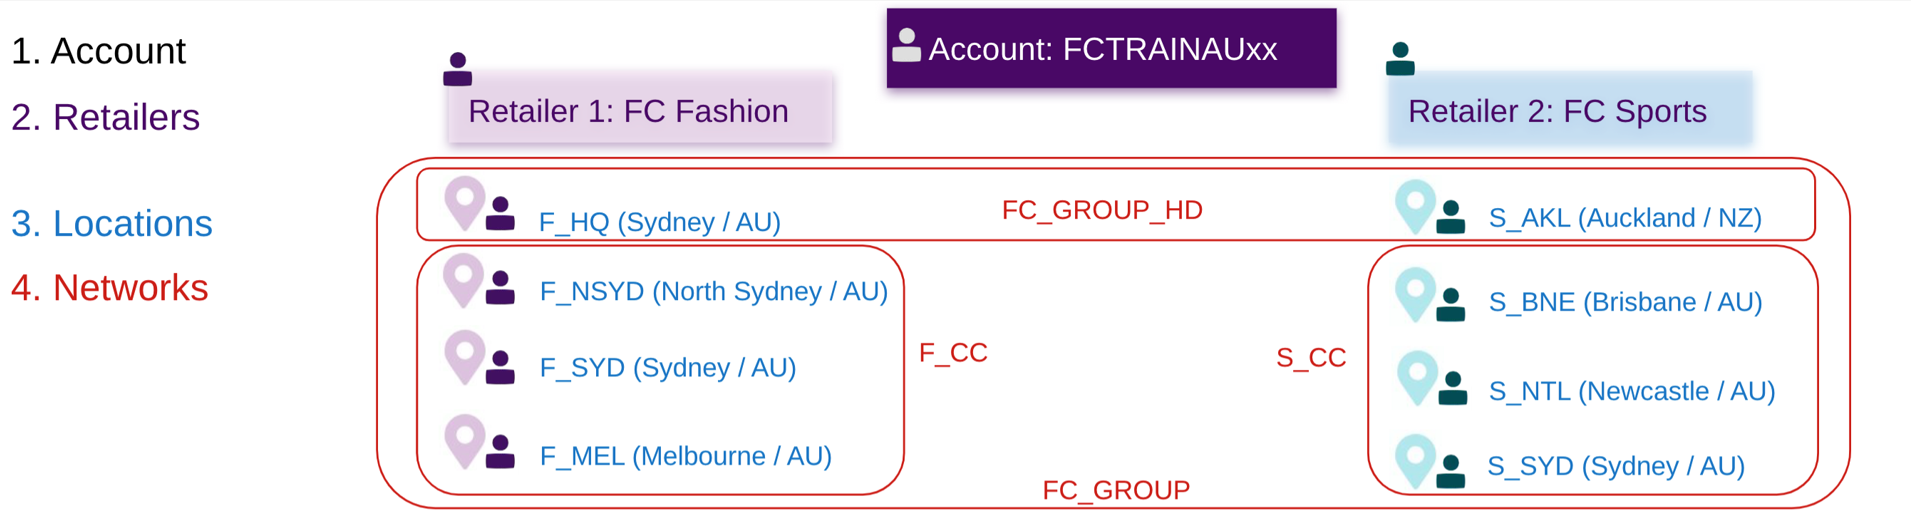Select the Account: FCTRAINAUxx box
The width and height of the screenshot is (1911, 522).
coord(1111,48)
